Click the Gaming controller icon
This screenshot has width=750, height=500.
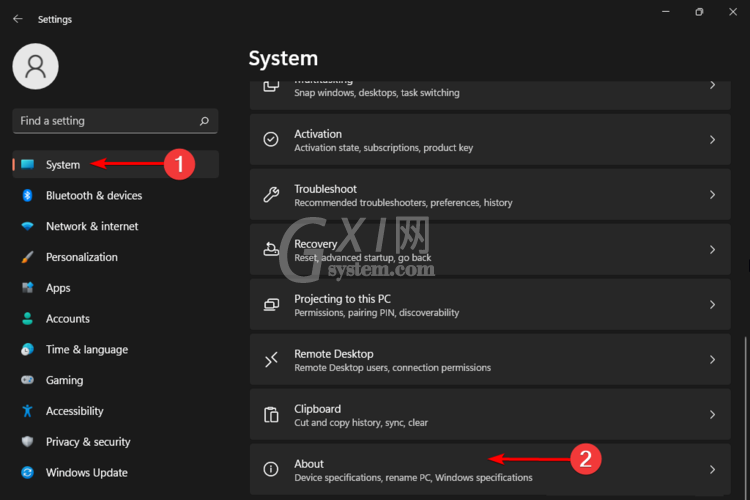(x=27, y=380)
